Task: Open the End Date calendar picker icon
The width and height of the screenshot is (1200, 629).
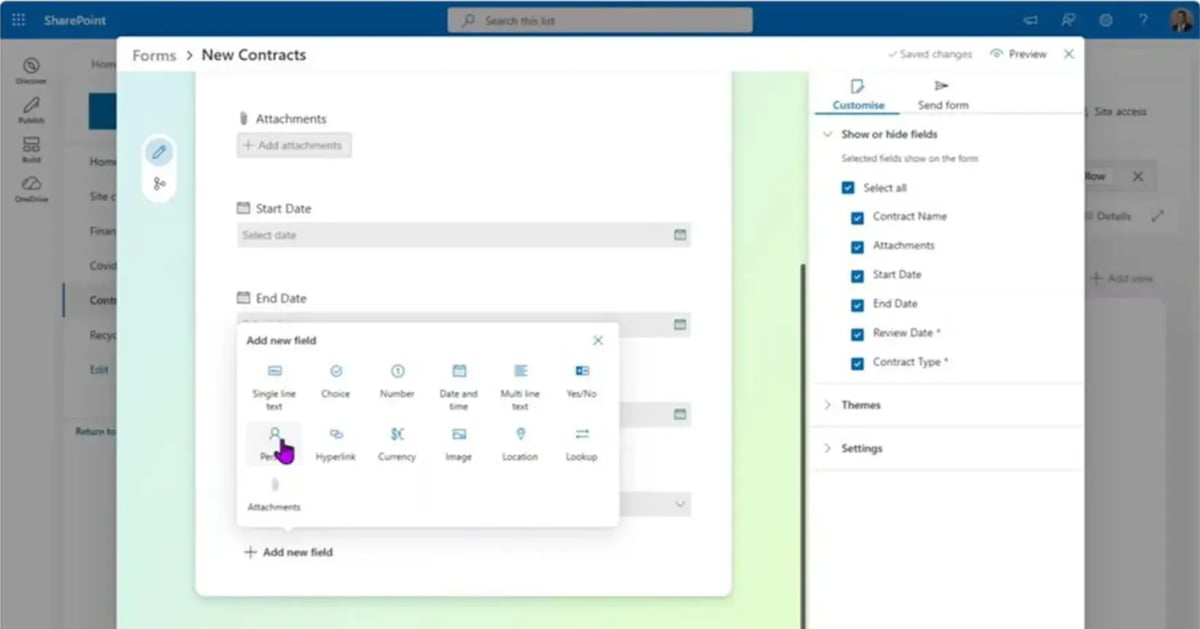Action: pos(680,325)
